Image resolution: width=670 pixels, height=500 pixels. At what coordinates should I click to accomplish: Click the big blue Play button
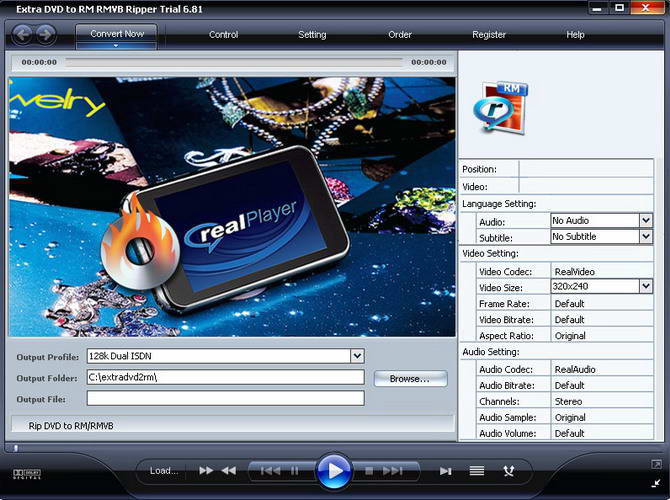334,471
